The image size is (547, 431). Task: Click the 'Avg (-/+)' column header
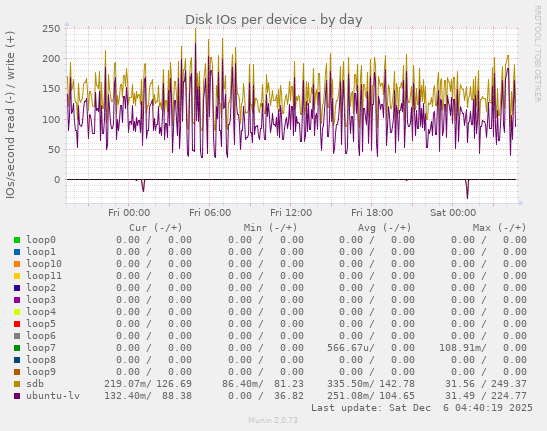(384, 228)
